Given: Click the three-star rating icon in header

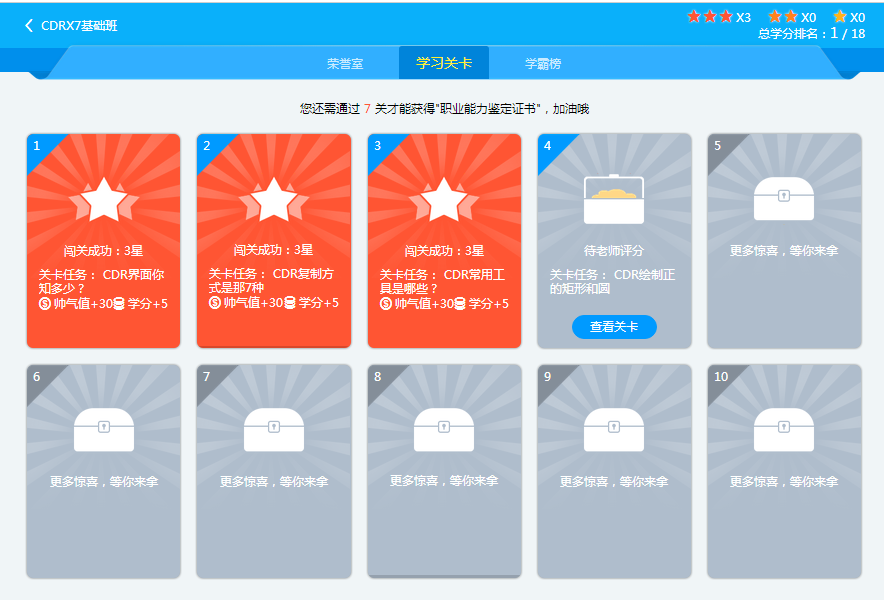Looking at the screenshot, I should (x=710, y=16).
